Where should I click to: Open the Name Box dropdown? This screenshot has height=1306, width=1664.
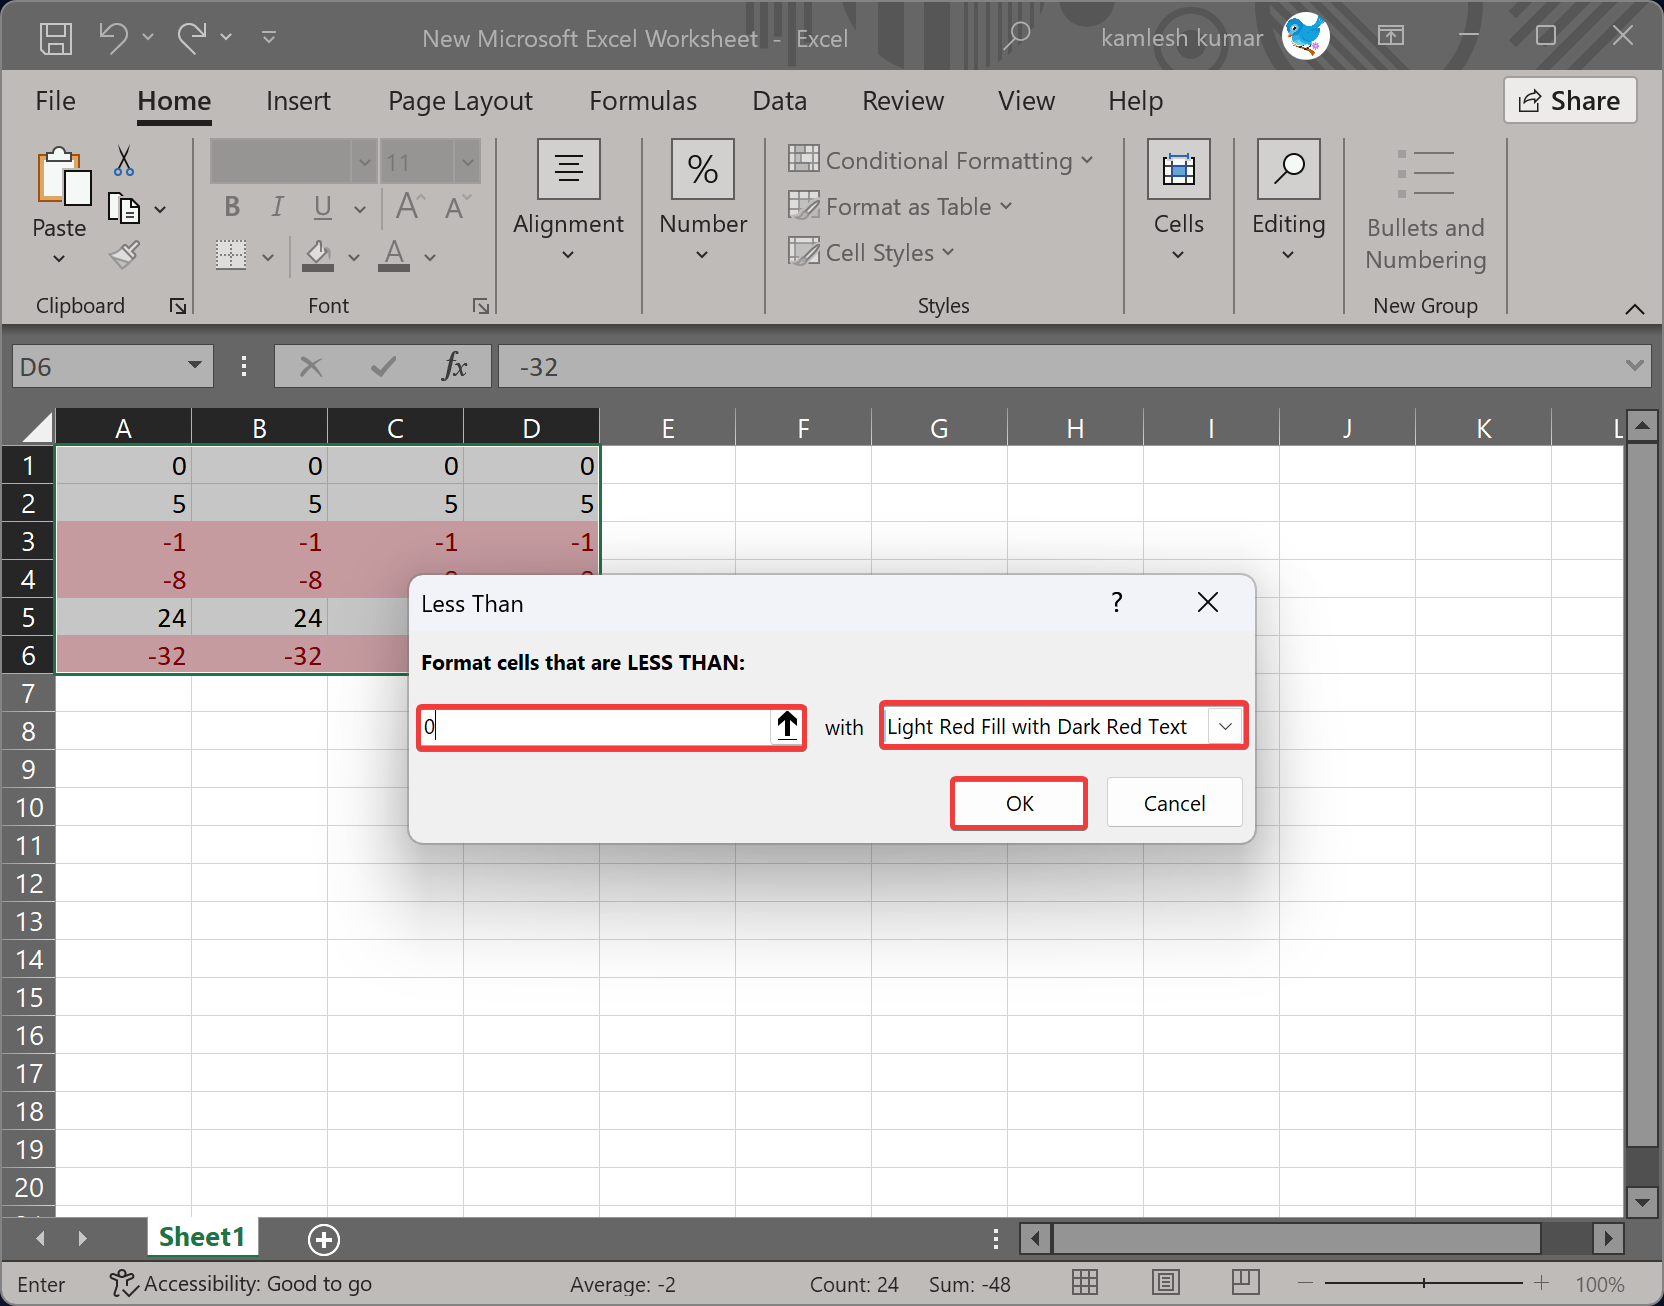[x=195, y=366]
